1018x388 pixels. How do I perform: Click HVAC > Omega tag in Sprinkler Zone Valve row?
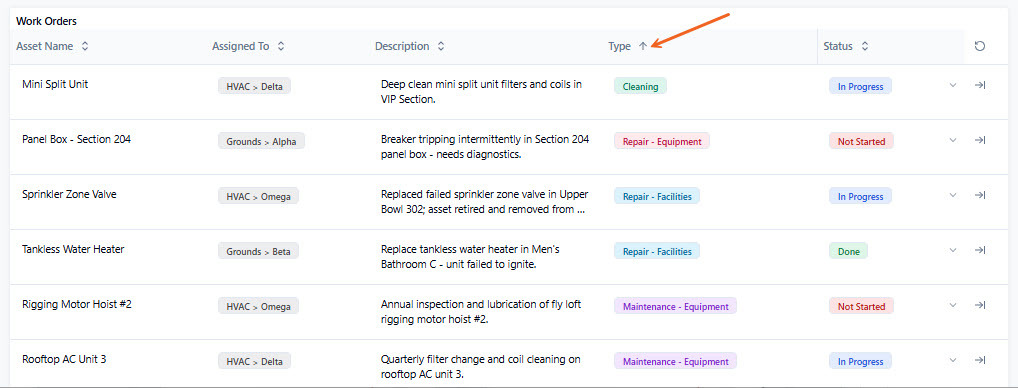coord(258,197)
